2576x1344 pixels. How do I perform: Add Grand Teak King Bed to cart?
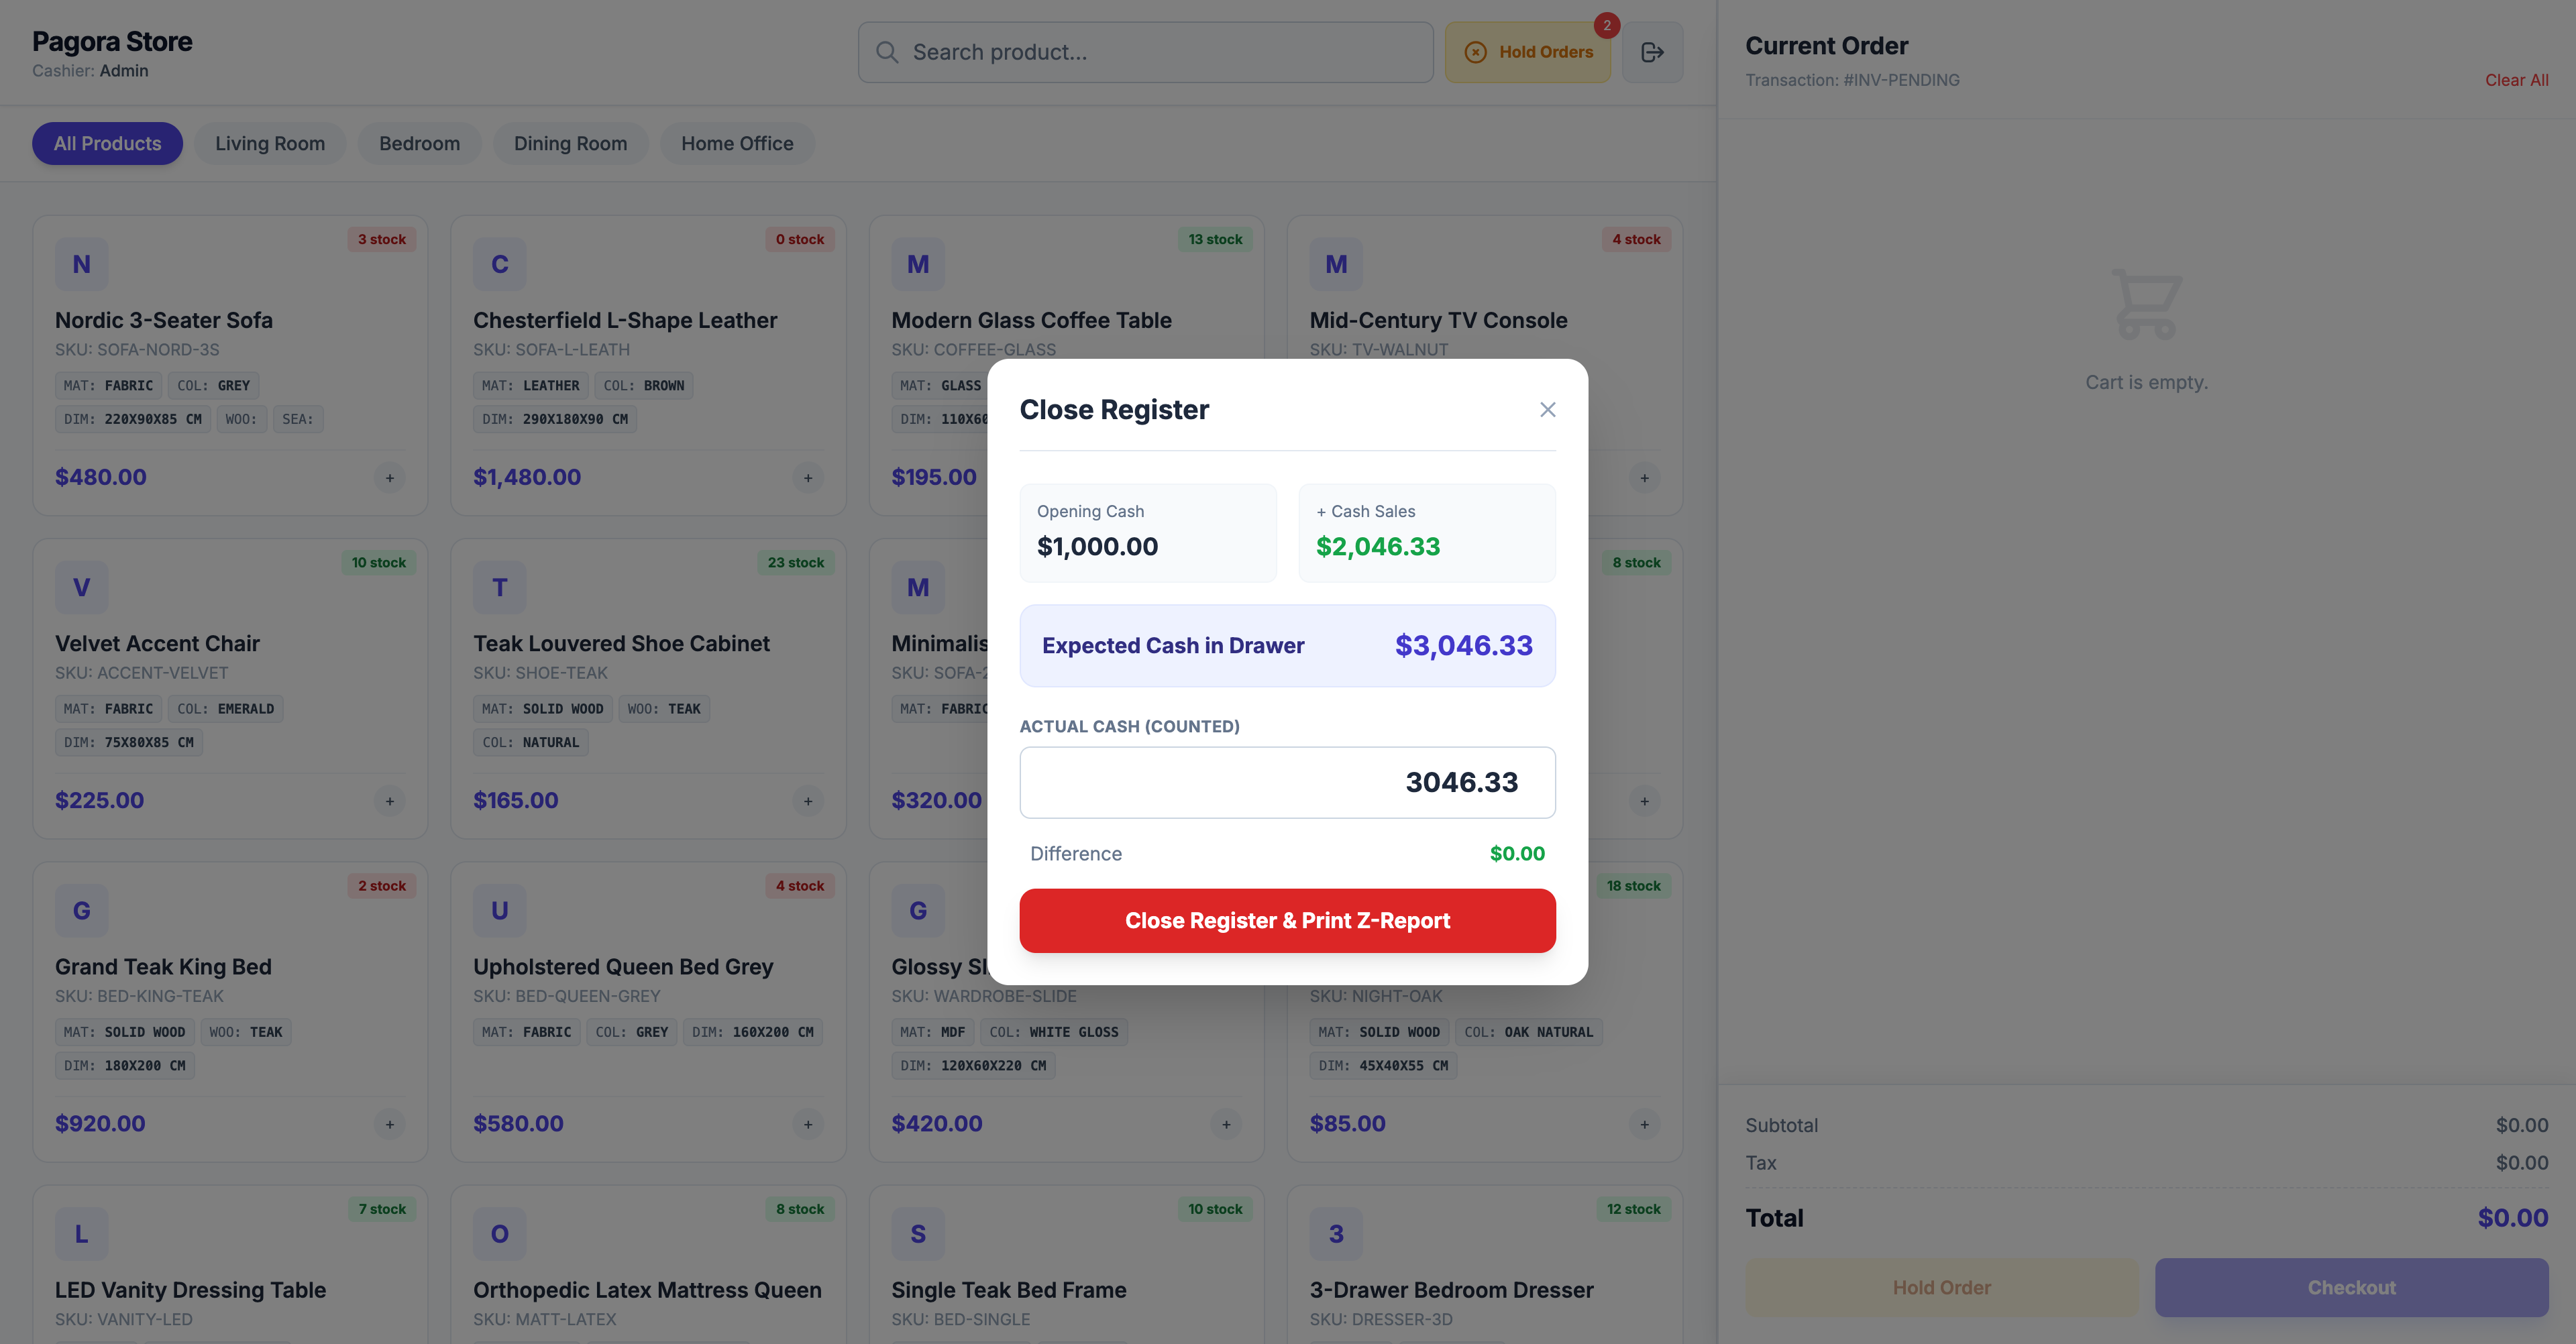[x=390, y=1124]
